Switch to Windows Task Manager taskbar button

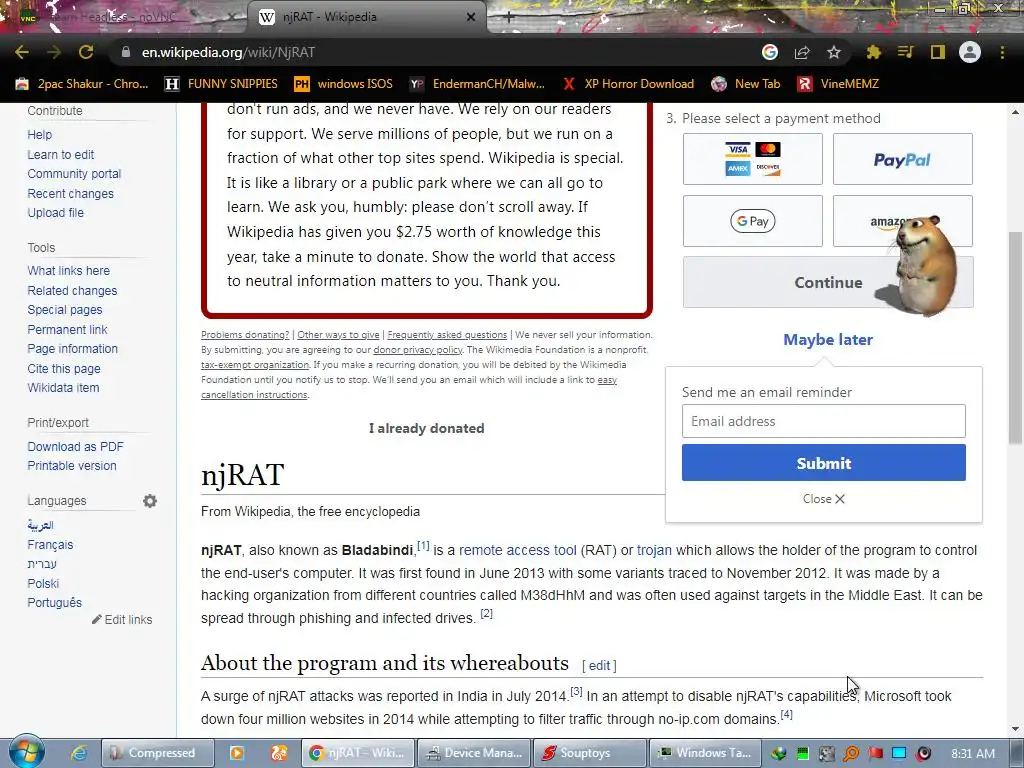pos(705,753)
